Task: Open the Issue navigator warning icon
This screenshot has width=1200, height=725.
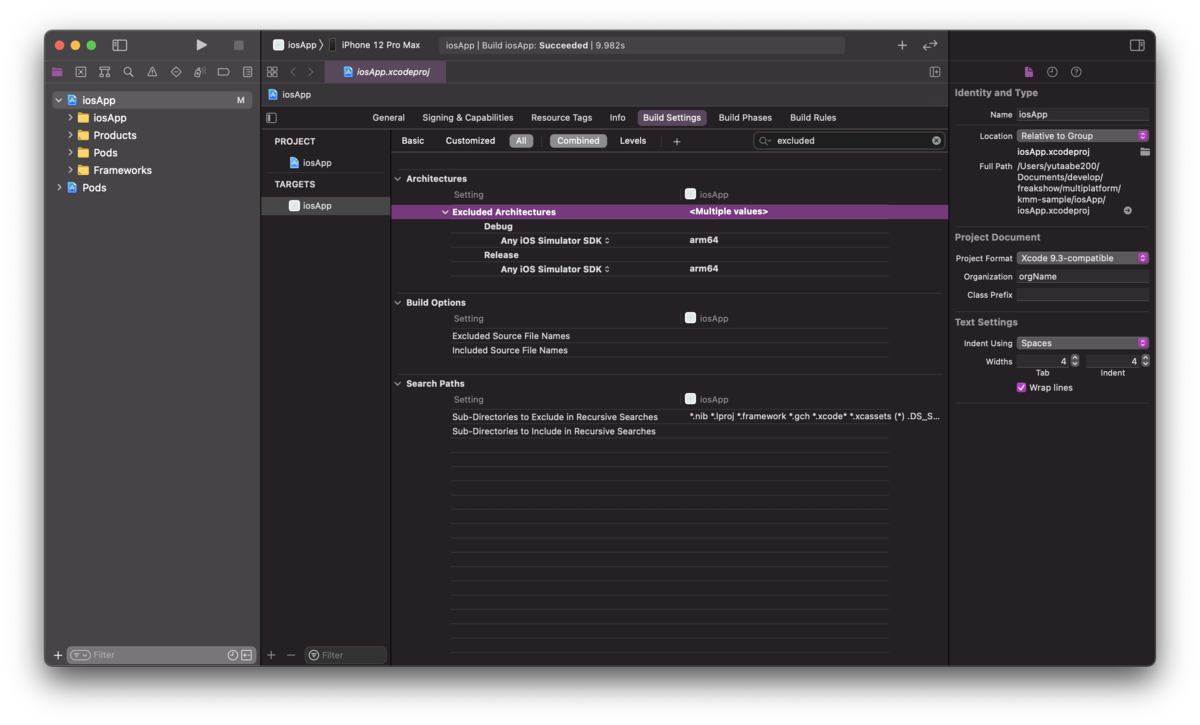Action: (152, 72)
